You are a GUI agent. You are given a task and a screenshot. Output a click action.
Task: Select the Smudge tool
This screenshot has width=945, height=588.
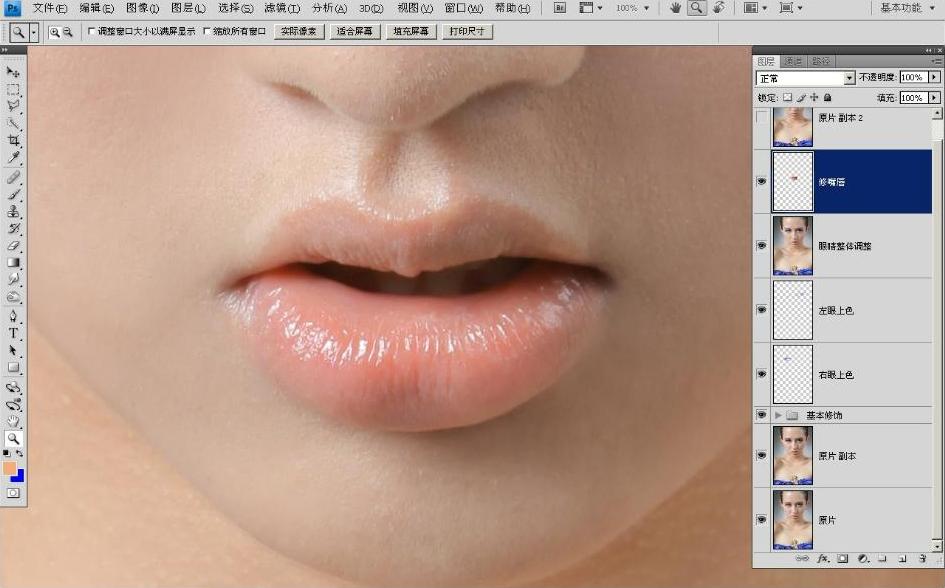13,280
